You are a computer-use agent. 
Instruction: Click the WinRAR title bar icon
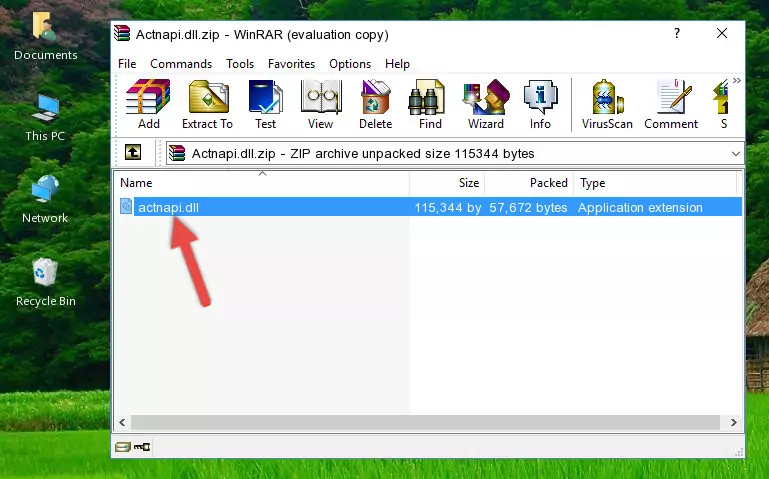[122, 34]
